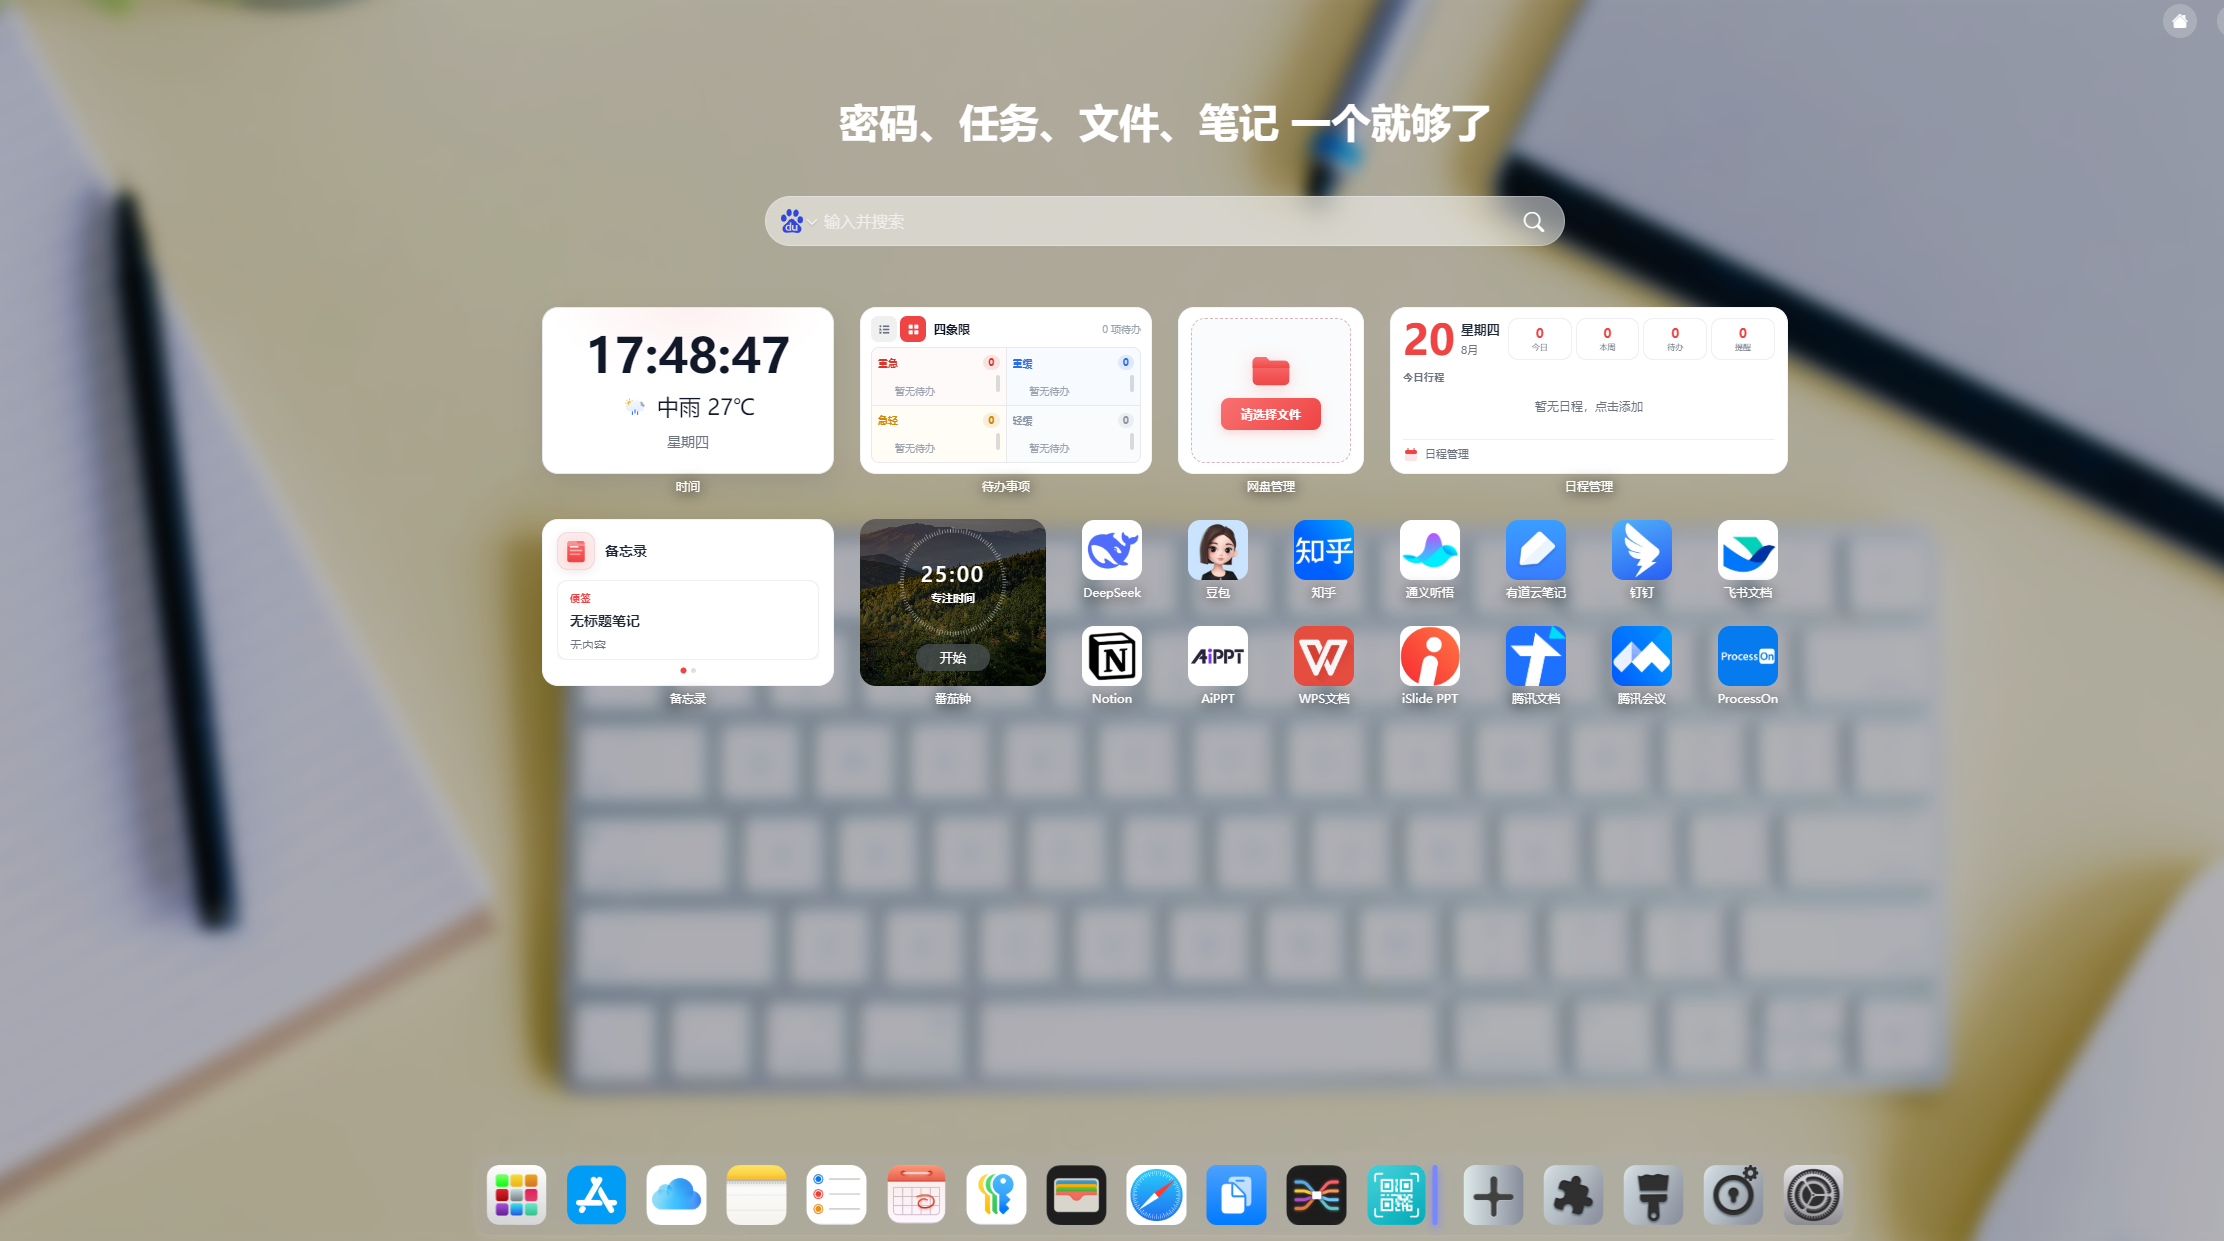Open the Passwords keys icon in dock
The image size is (2224, 1241).
[x=996, y=1195]
